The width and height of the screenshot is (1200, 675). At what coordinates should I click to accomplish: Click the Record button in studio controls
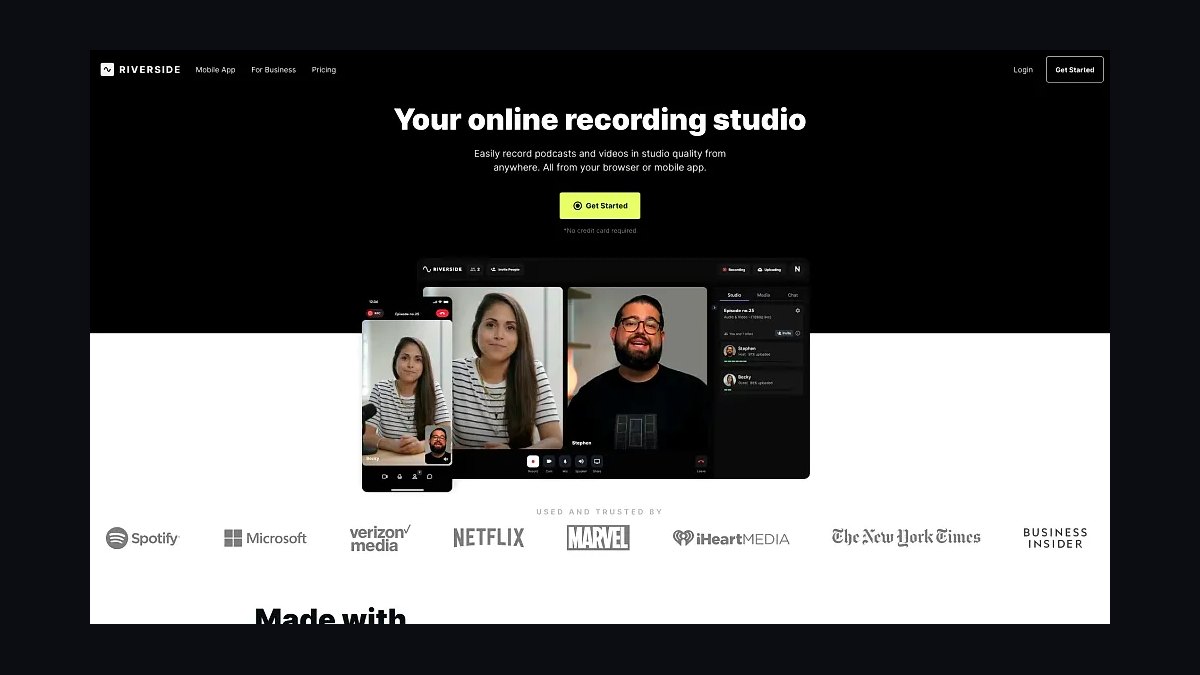533,462
